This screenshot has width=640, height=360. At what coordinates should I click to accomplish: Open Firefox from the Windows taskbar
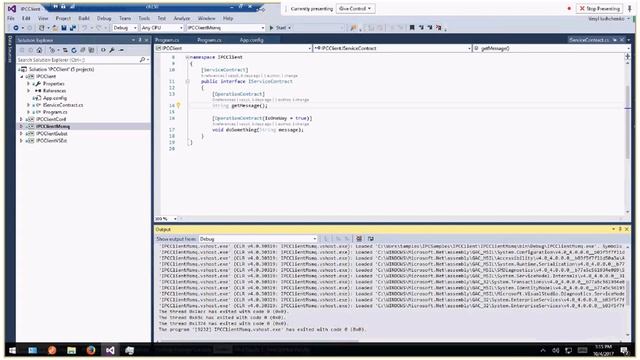[x=91, y=350]
